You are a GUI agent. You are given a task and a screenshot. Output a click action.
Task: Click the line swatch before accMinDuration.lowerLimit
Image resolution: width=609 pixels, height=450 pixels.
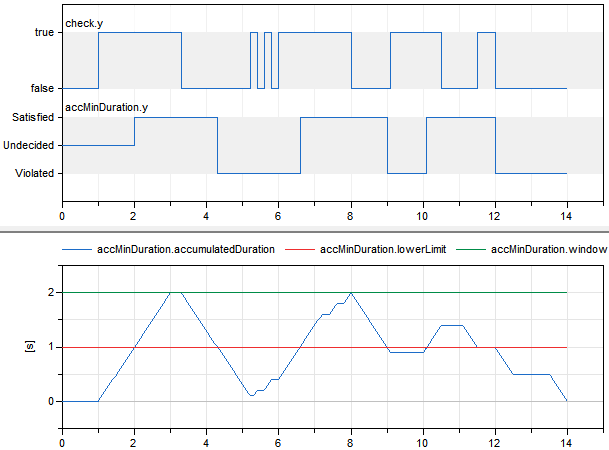point(300,249)
